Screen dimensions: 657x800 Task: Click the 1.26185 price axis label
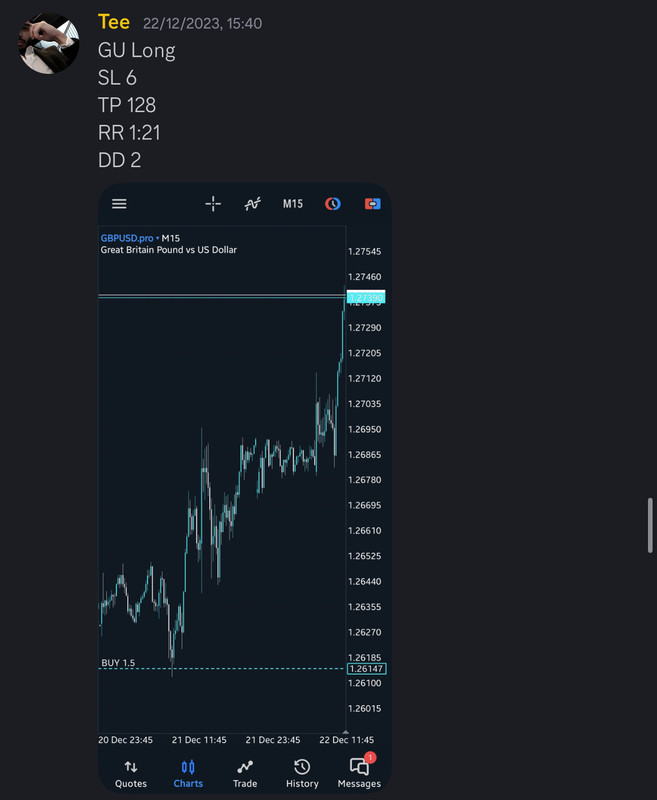click(x=364, y=658)
